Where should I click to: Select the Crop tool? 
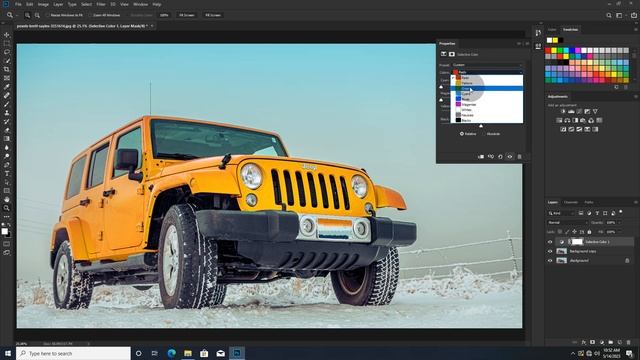click(x=7, y=69)
